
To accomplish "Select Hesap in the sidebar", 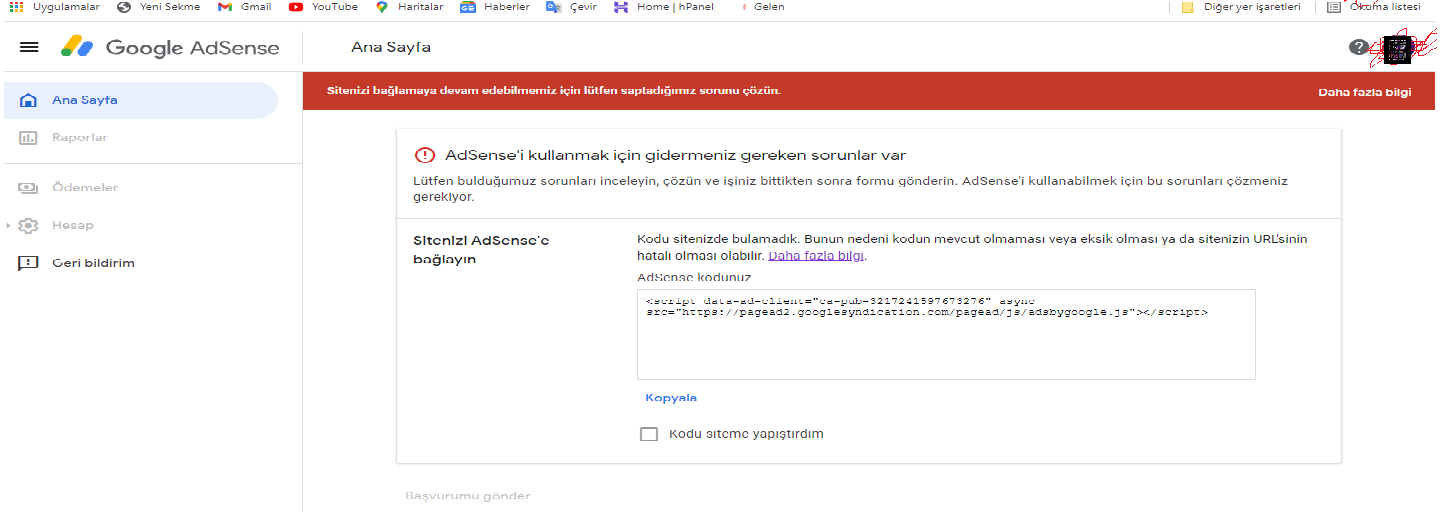I will click(140, 226).
